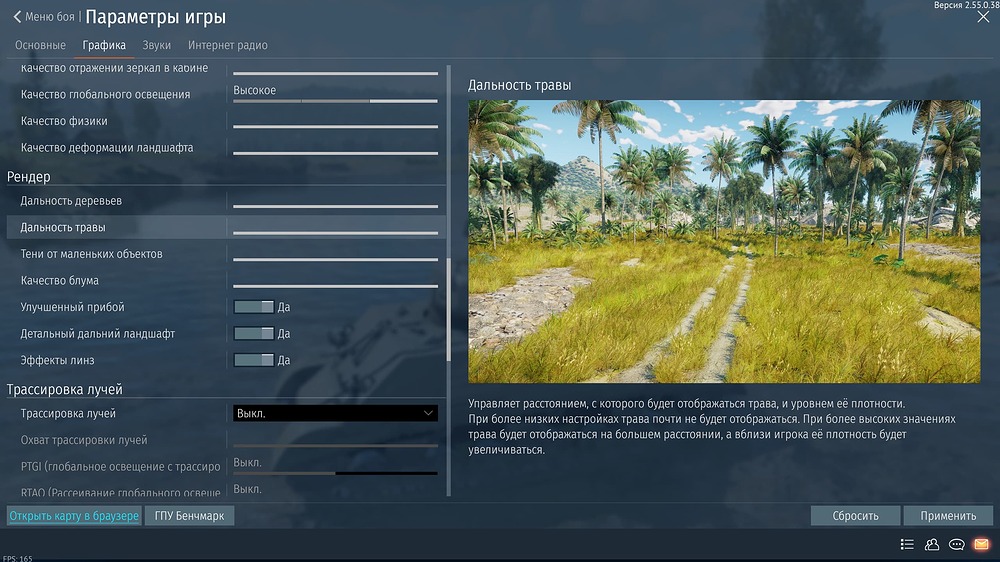
Task: Click the FPS: 165 counter
Action: [x=17, y=558]
